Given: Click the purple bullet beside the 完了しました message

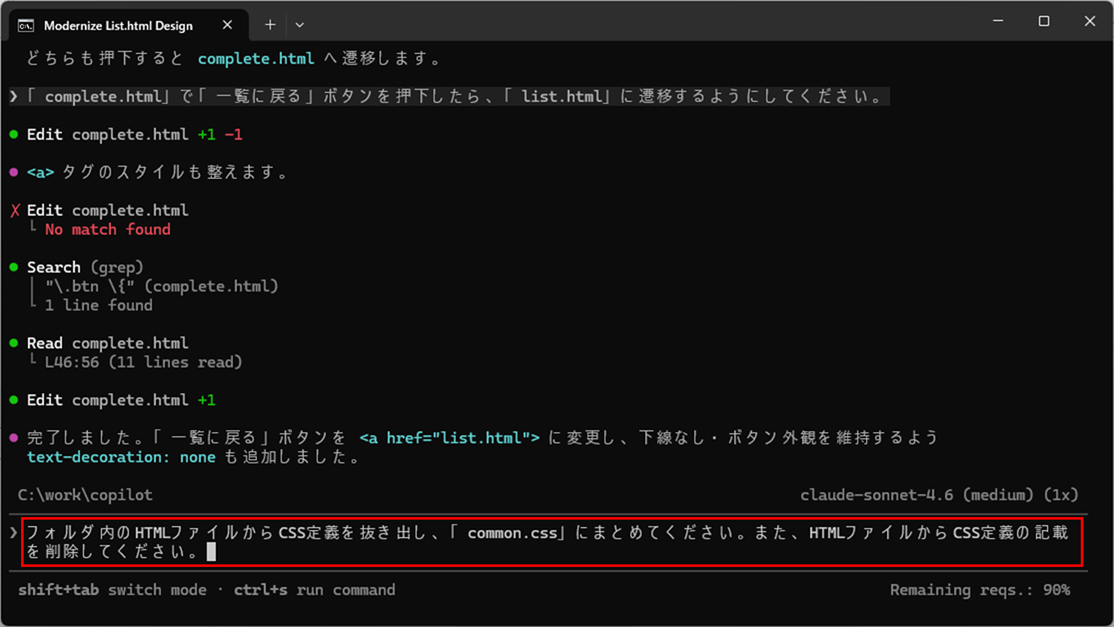Looking at the screenshot, I should (x=14, y=439).
